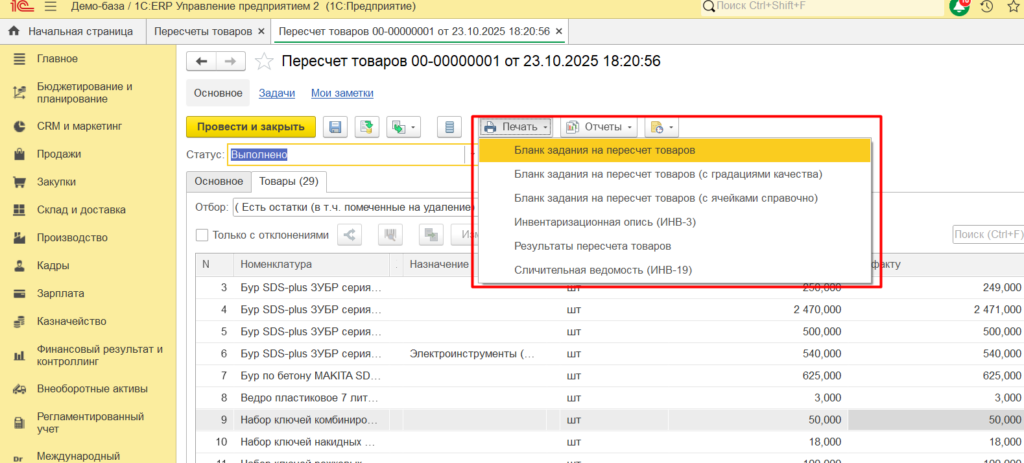
Task: Click the barcode scan icon button
Action: click(391, 235)
